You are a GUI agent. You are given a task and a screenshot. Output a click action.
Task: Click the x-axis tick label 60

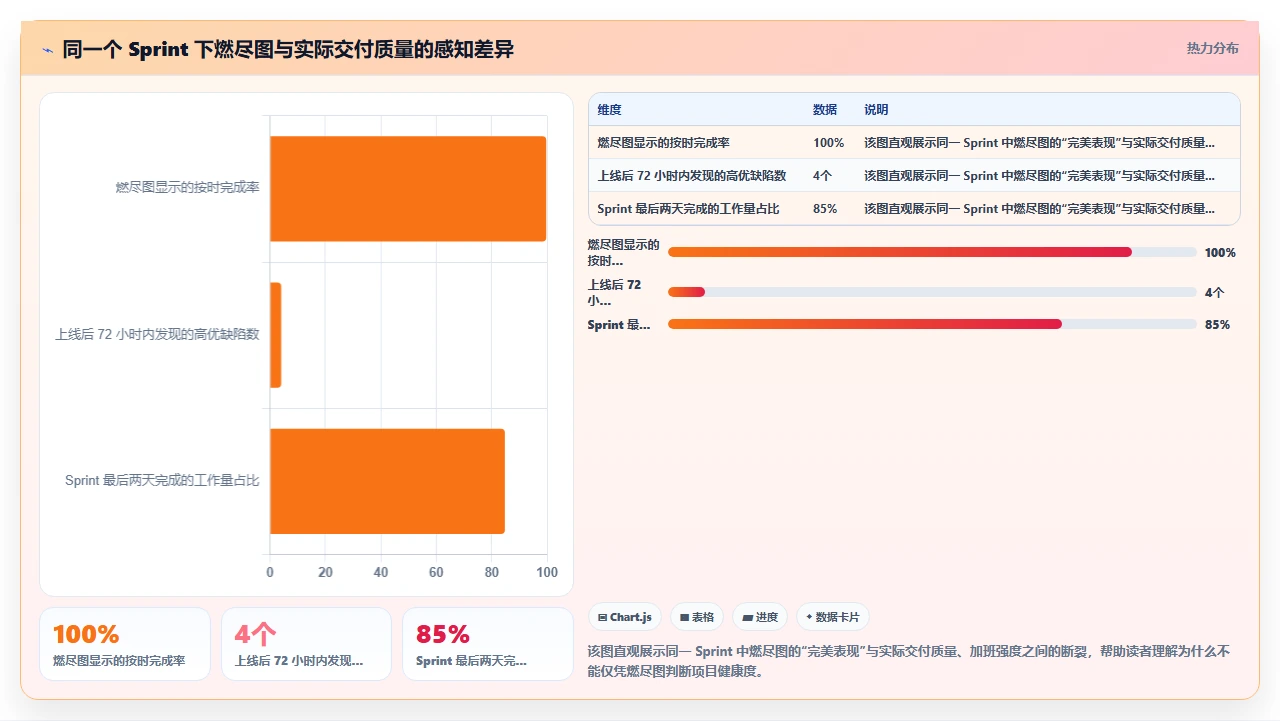point(436,573)
